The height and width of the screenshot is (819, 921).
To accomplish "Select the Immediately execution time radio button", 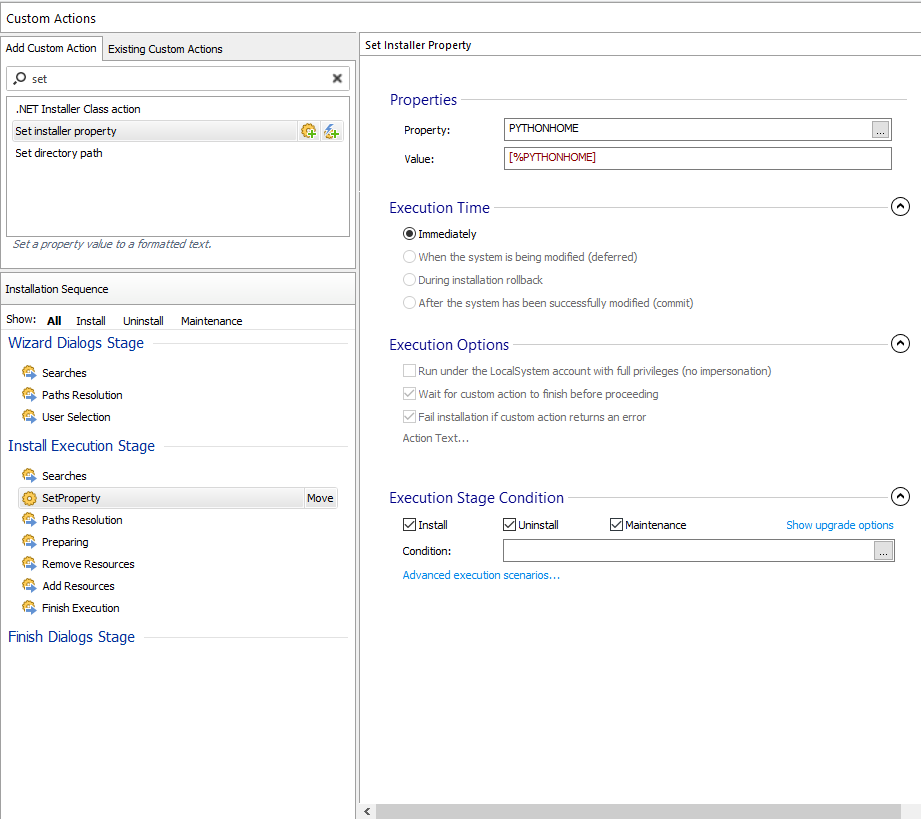I will tap(409, 234).
